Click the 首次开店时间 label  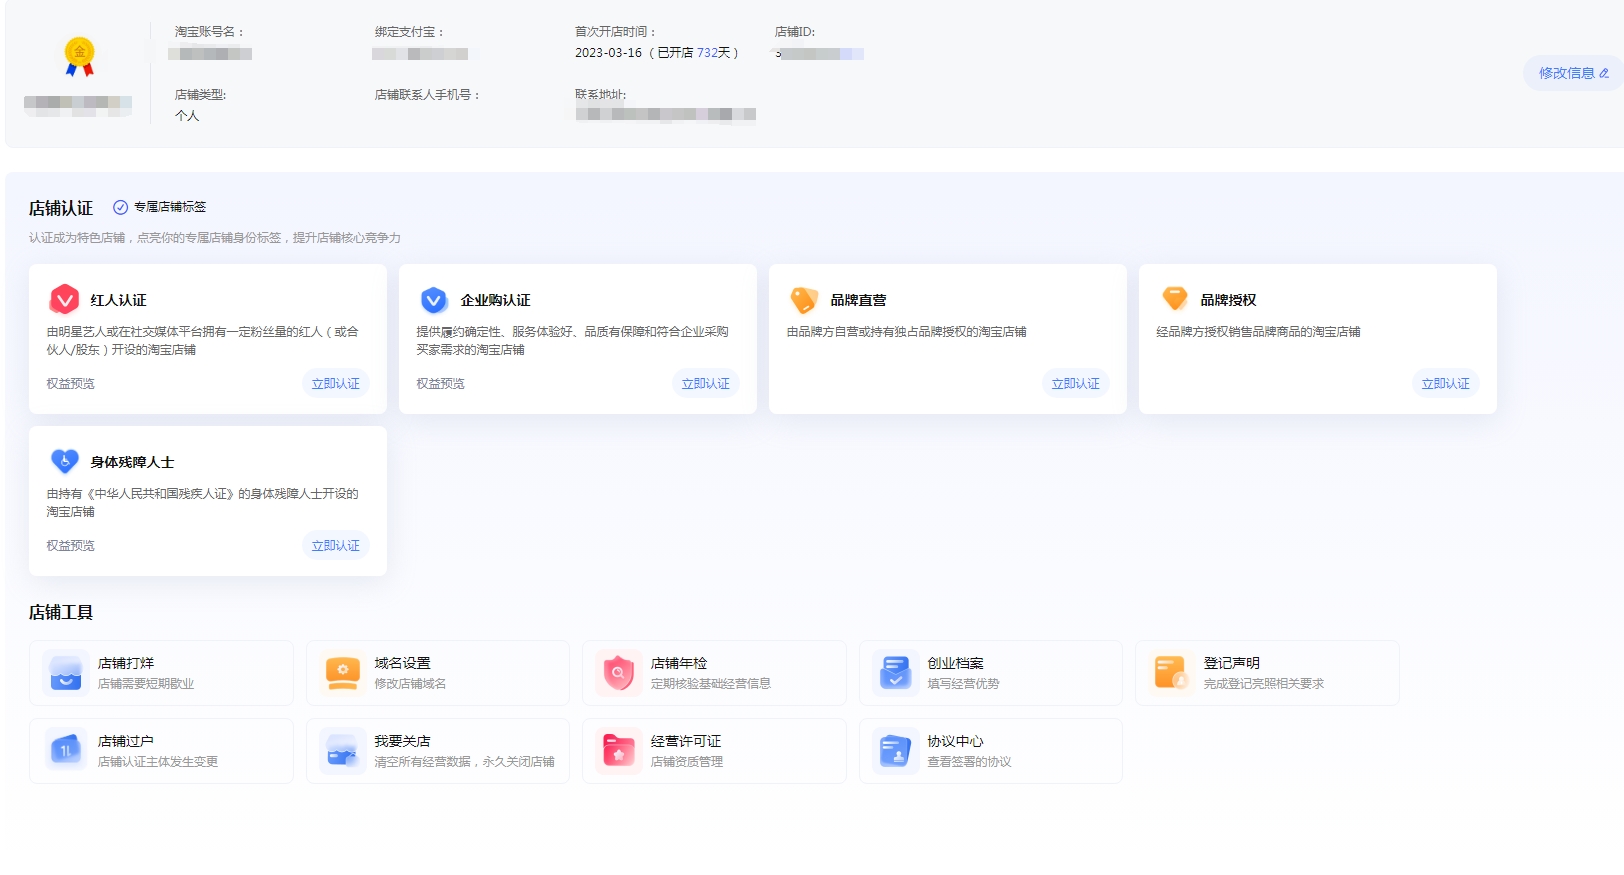click(x=615, y=32)
